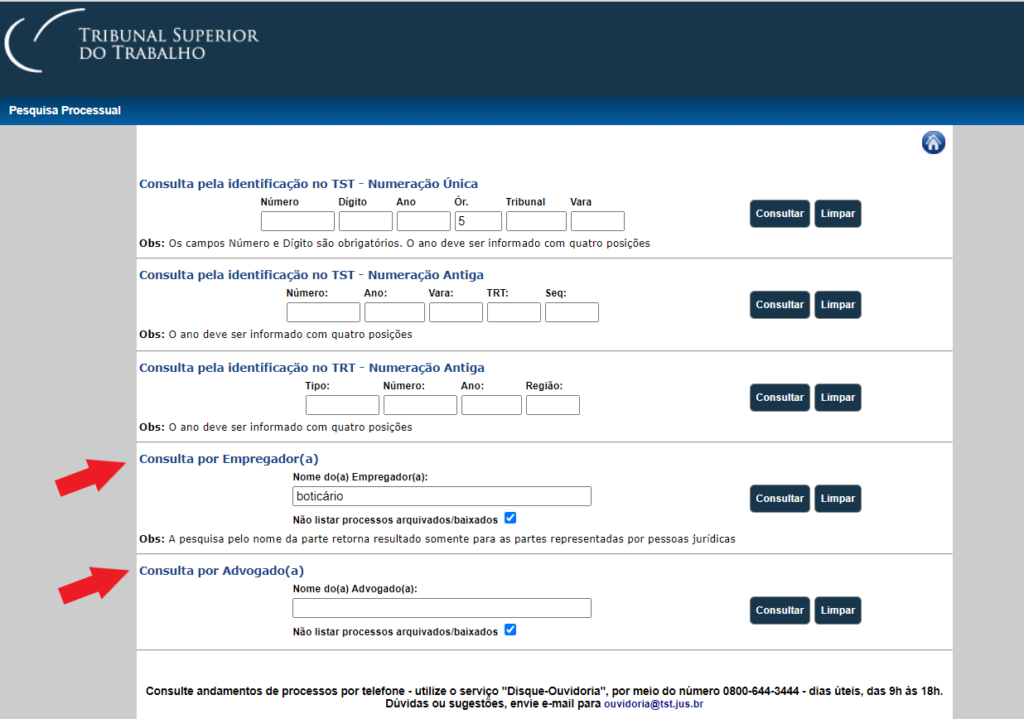The width and height of the screenshot is (1024, 719).
Task: Click the Ór. field containing 5
Action: pos(478,221)
